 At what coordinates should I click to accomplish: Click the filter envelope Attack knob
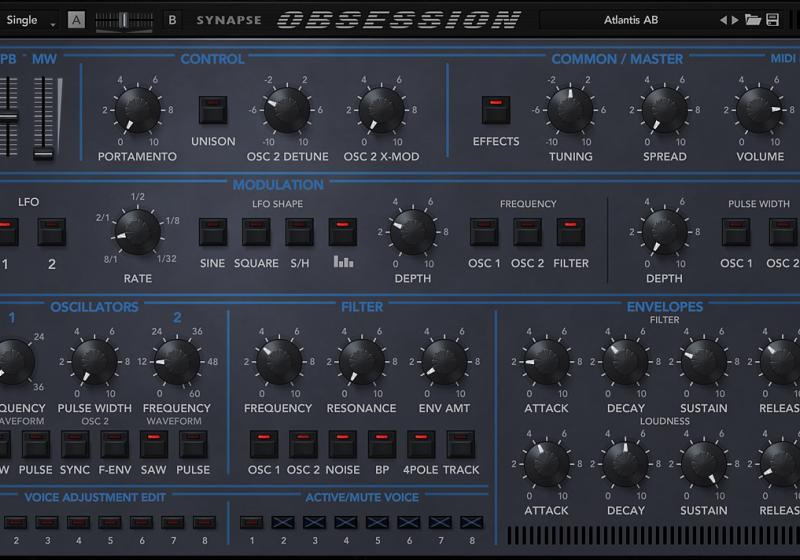click(x=546, y=362)
